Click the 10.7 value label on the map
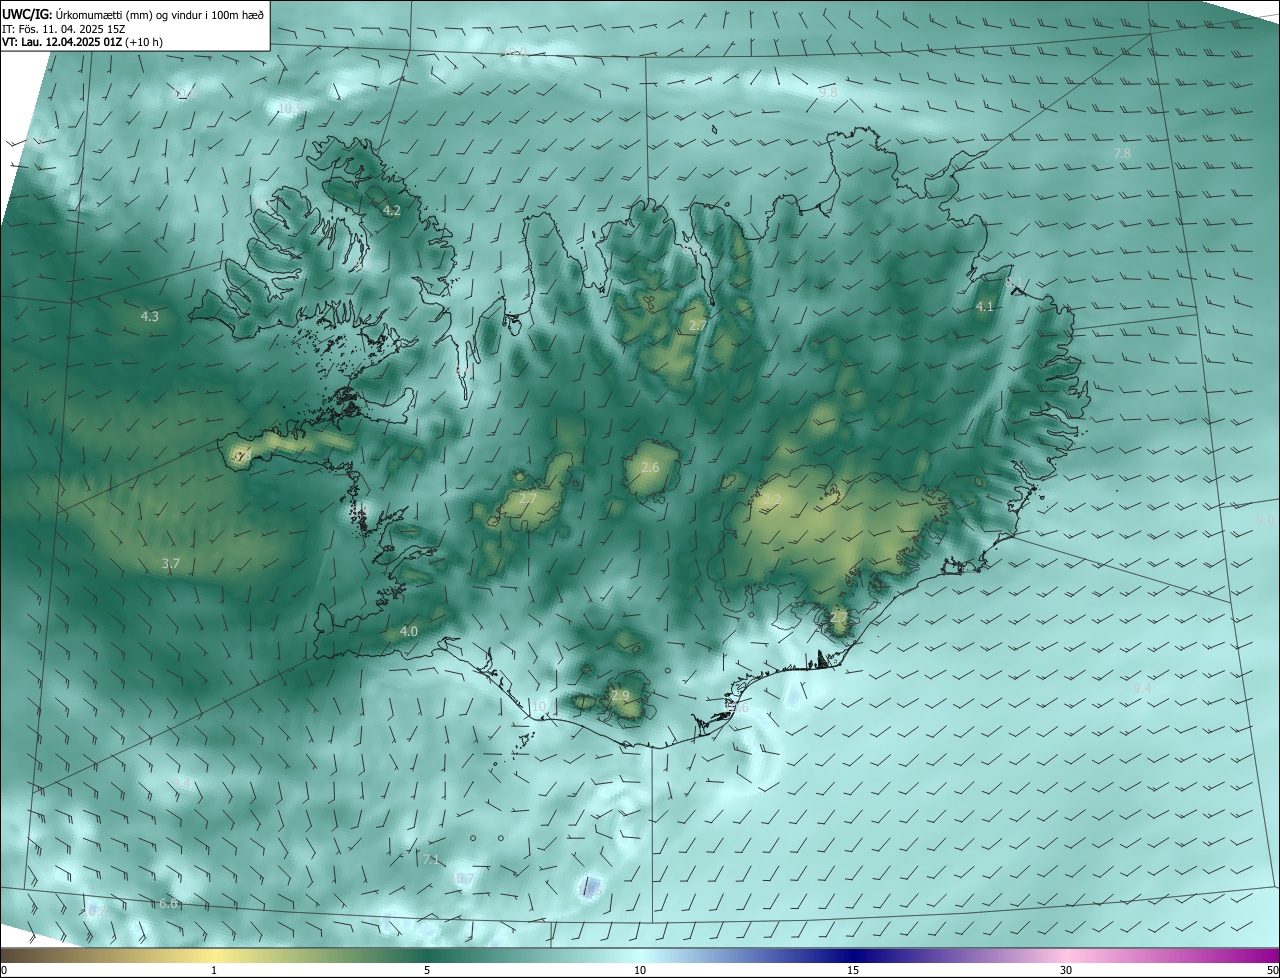 [x=463, y=878]
